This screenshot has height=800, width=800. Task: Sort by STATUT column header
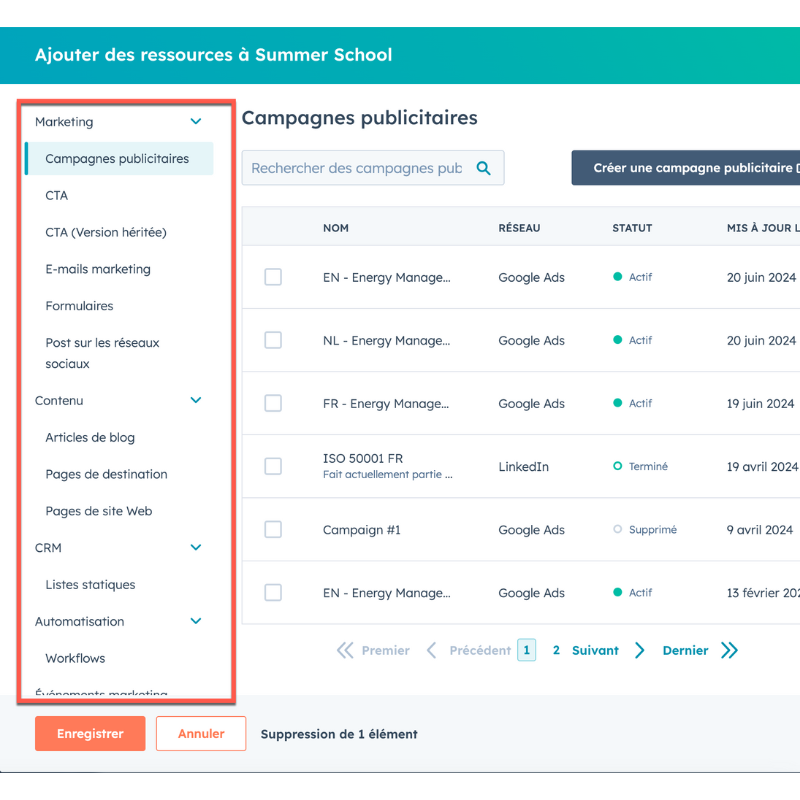pyautogui.click(x=632, y=228)
